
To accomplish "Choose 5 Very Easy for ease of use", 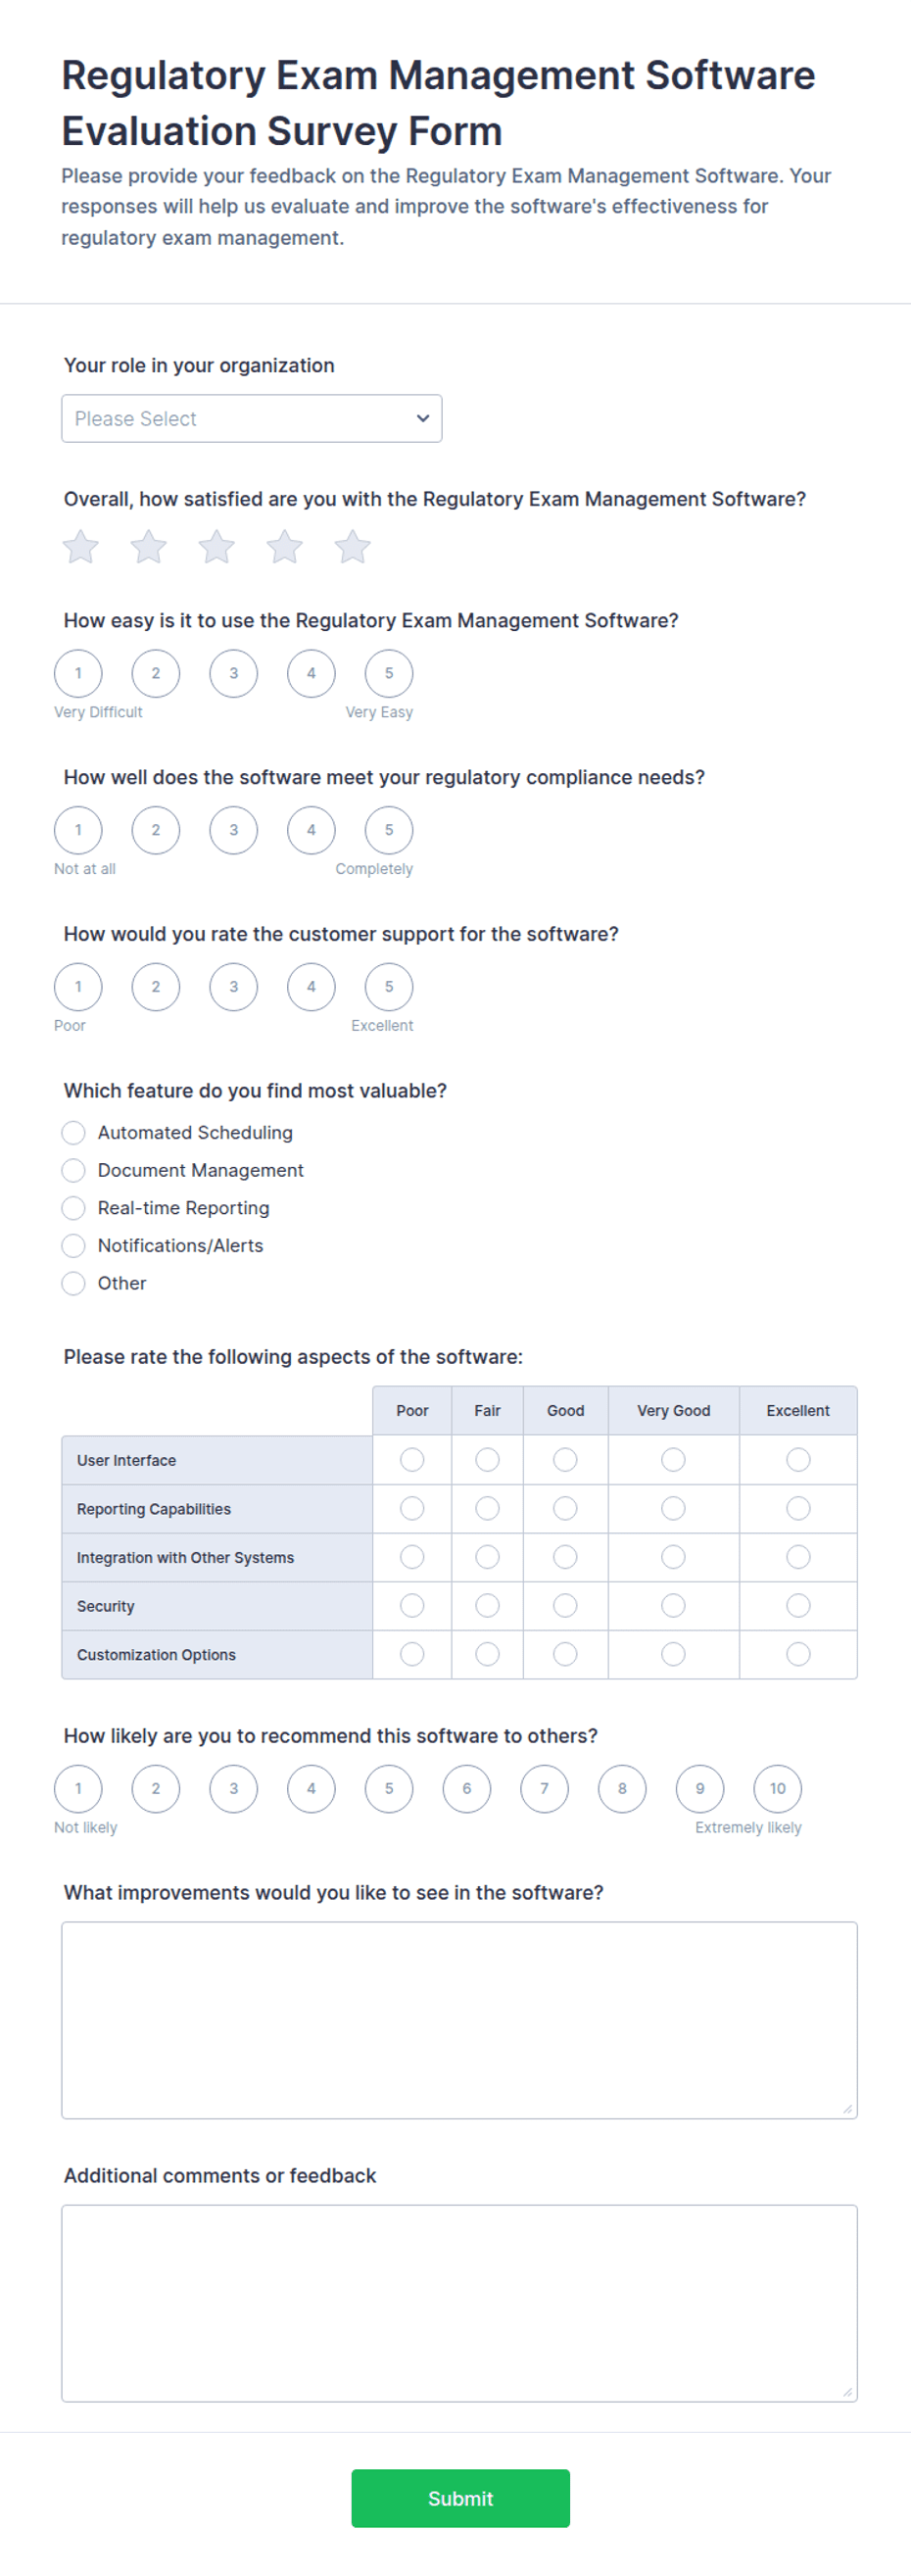I will [389, 673].
